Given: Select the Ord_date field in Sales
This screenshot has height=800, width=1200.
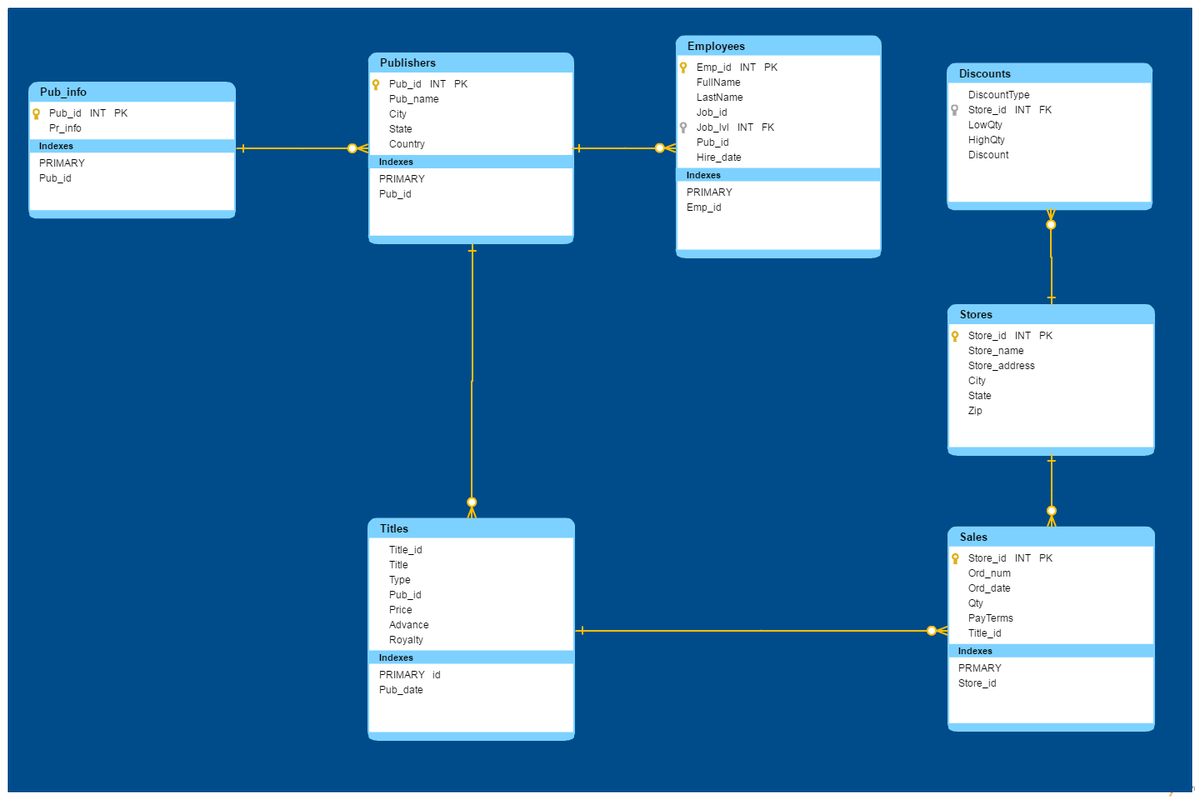Looking at the screenshot, I should point(990,589).
